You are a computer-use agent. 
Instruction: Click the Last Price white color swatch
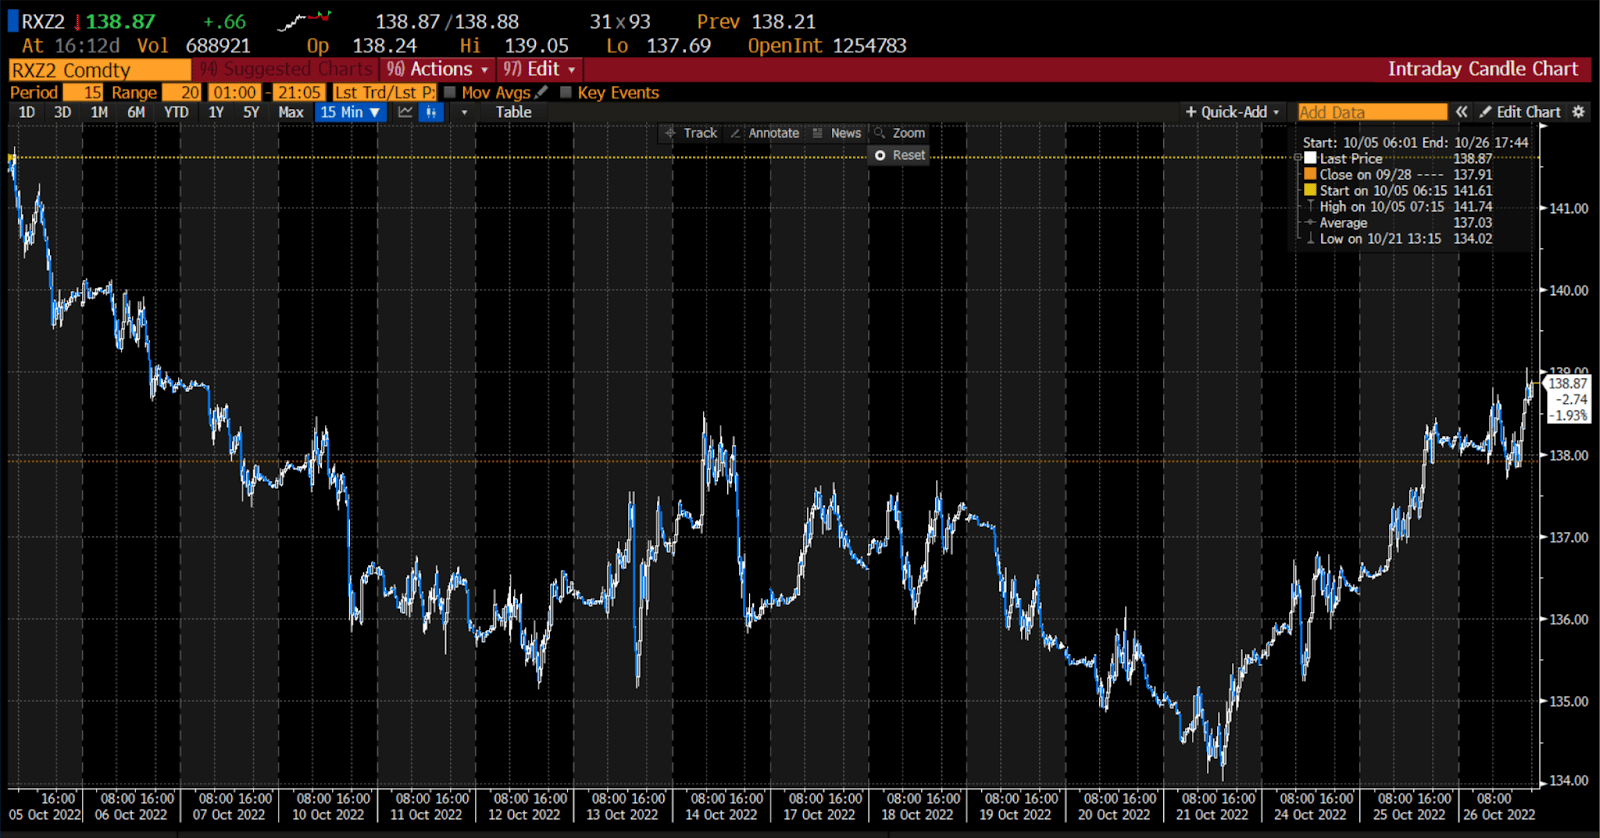[1310, 158]
